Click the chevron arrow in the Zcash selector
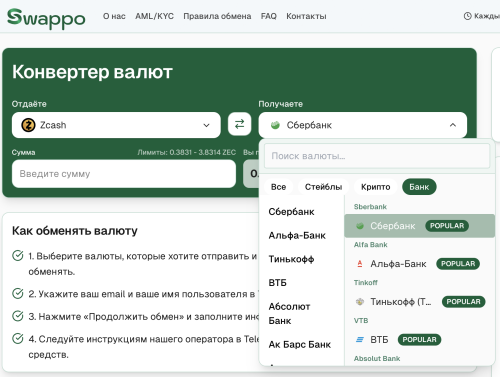500x377 pixels. [x=206, y=125]
